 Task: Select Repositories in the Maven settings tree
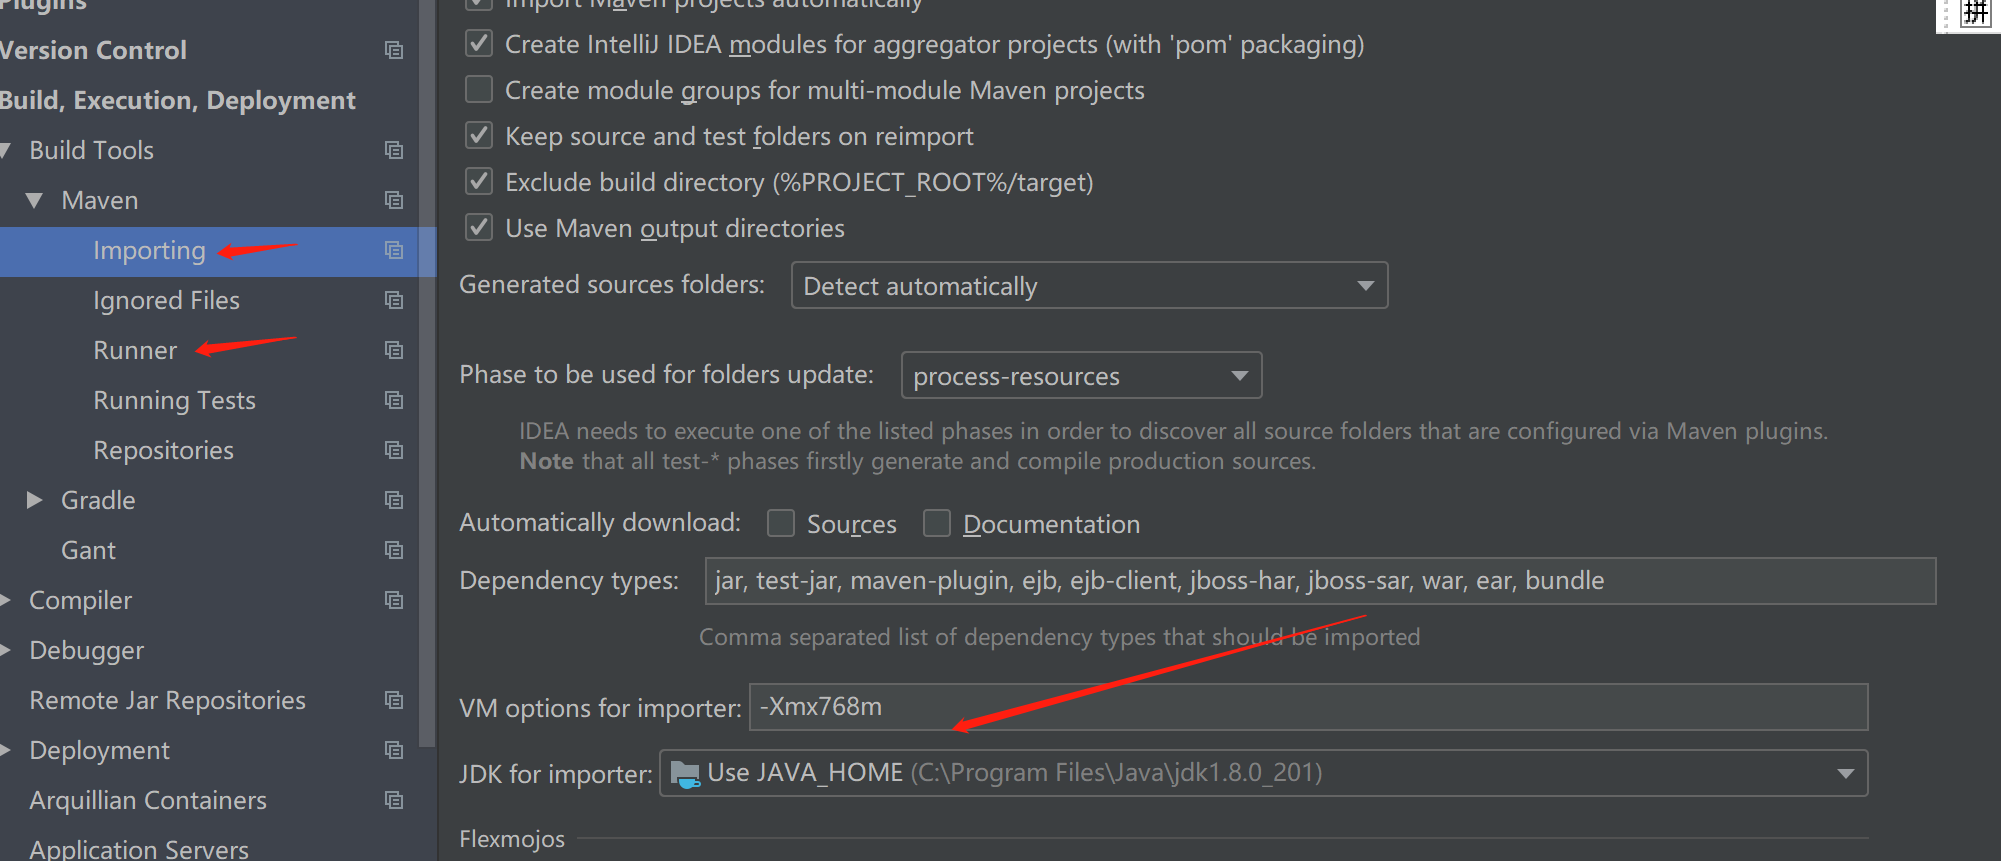[x=163, y=450]
